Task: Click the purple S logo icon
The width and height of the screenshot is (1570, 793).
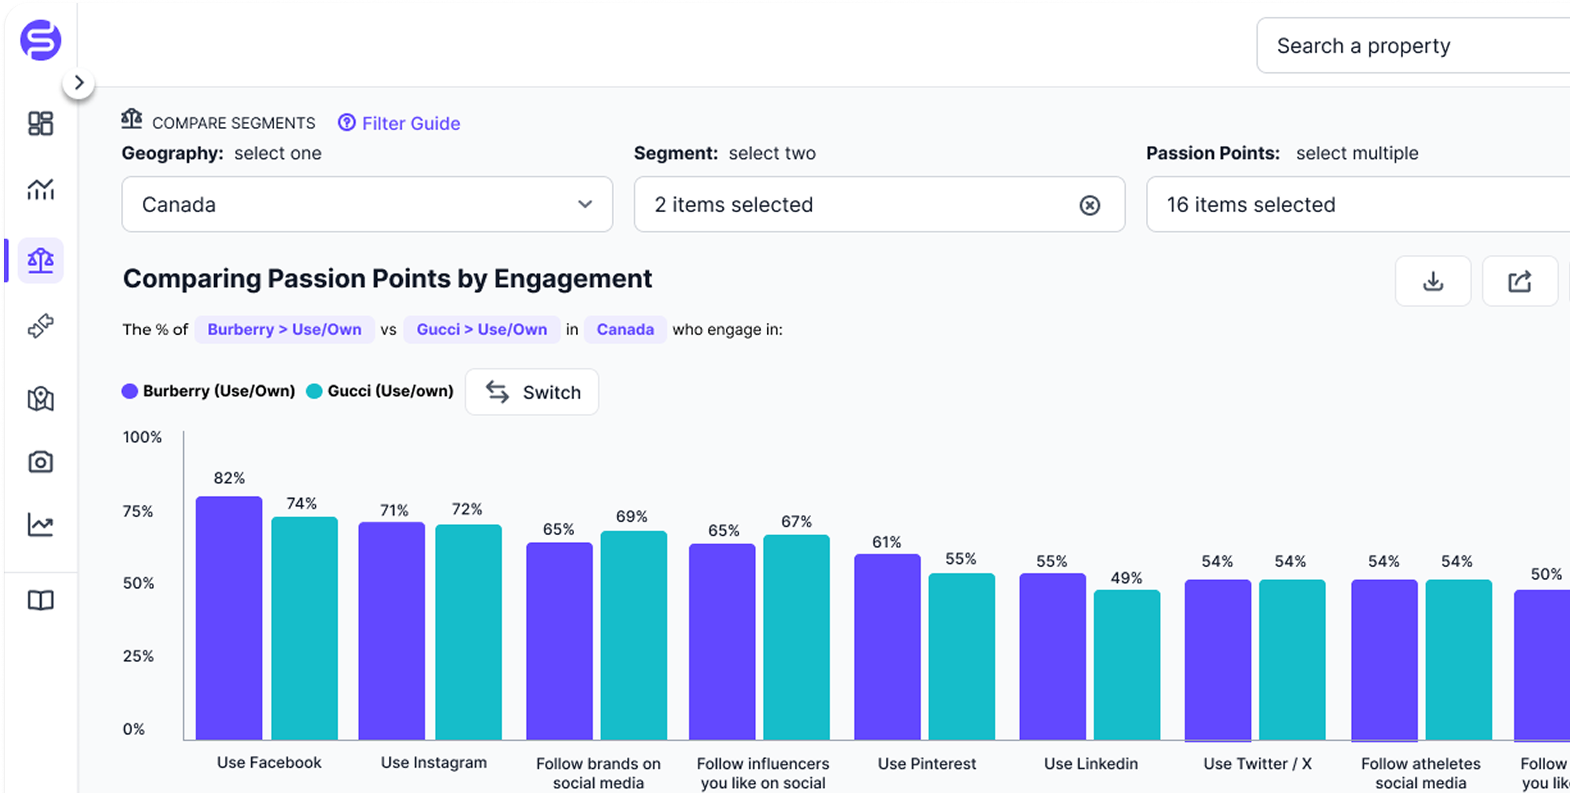Action: click(40, 40)
